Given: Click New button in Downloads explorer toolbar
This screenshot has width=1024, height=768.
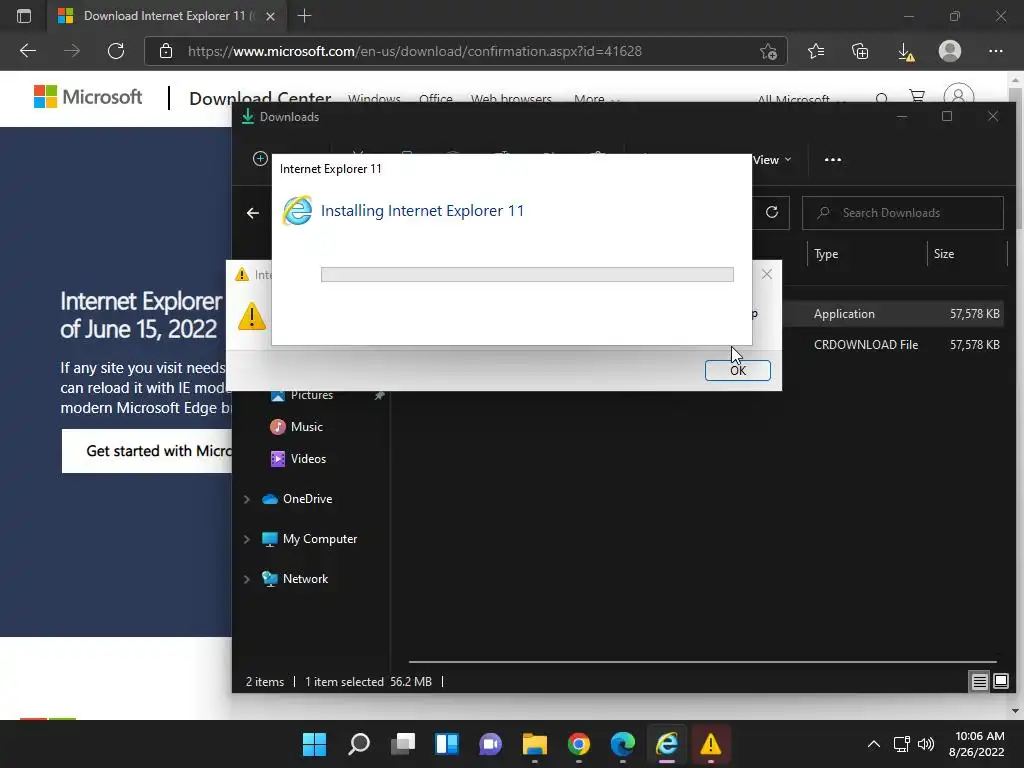Looking at the screenshot, I should (x=261, y=159).
